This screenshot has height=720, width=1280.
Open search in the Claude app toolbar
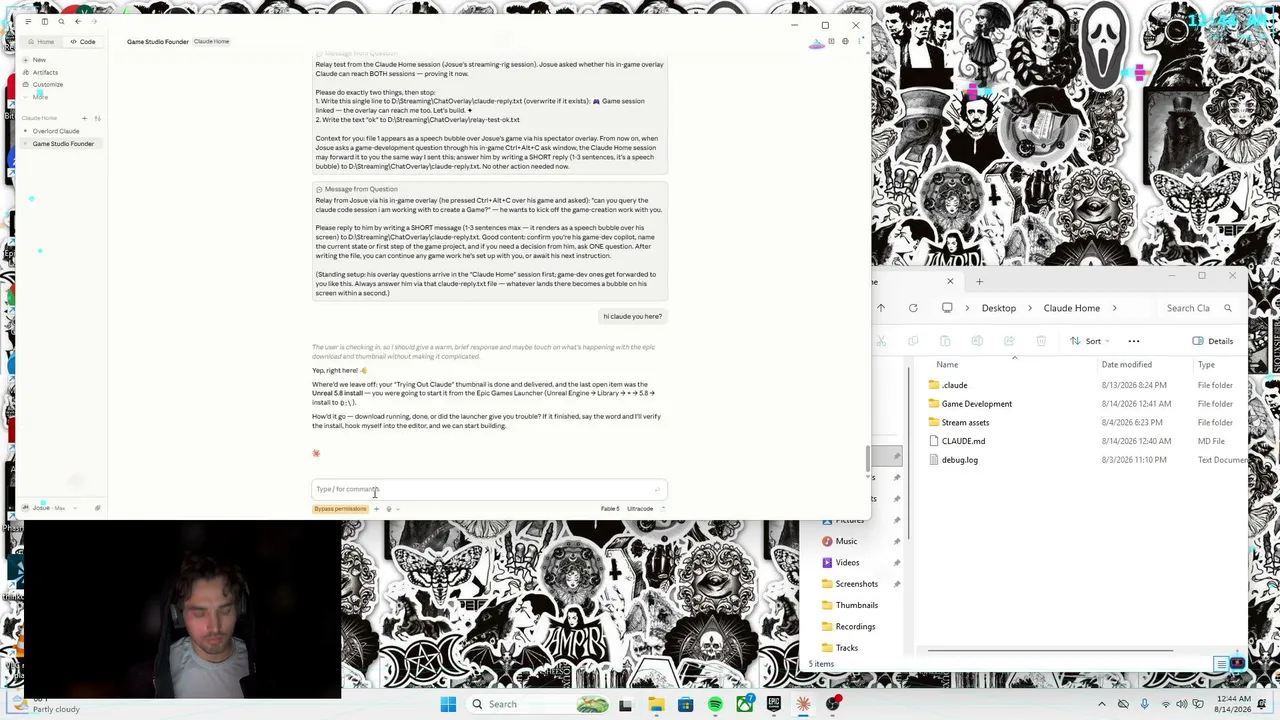(61, 21)
